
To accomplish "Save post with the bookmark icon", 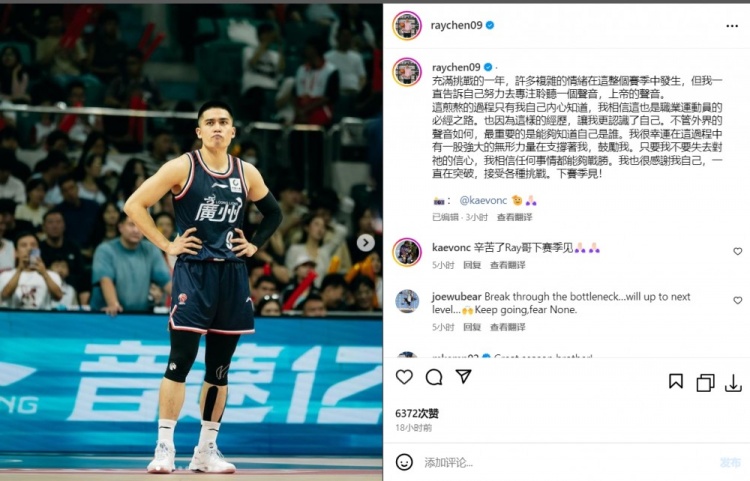I will (x=675, y=381).
